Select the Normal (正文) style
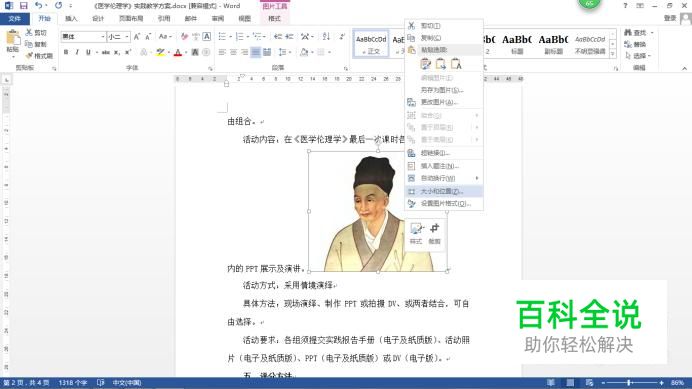The width and height of the screenshot is (692, 389). [x=371, y=44]
